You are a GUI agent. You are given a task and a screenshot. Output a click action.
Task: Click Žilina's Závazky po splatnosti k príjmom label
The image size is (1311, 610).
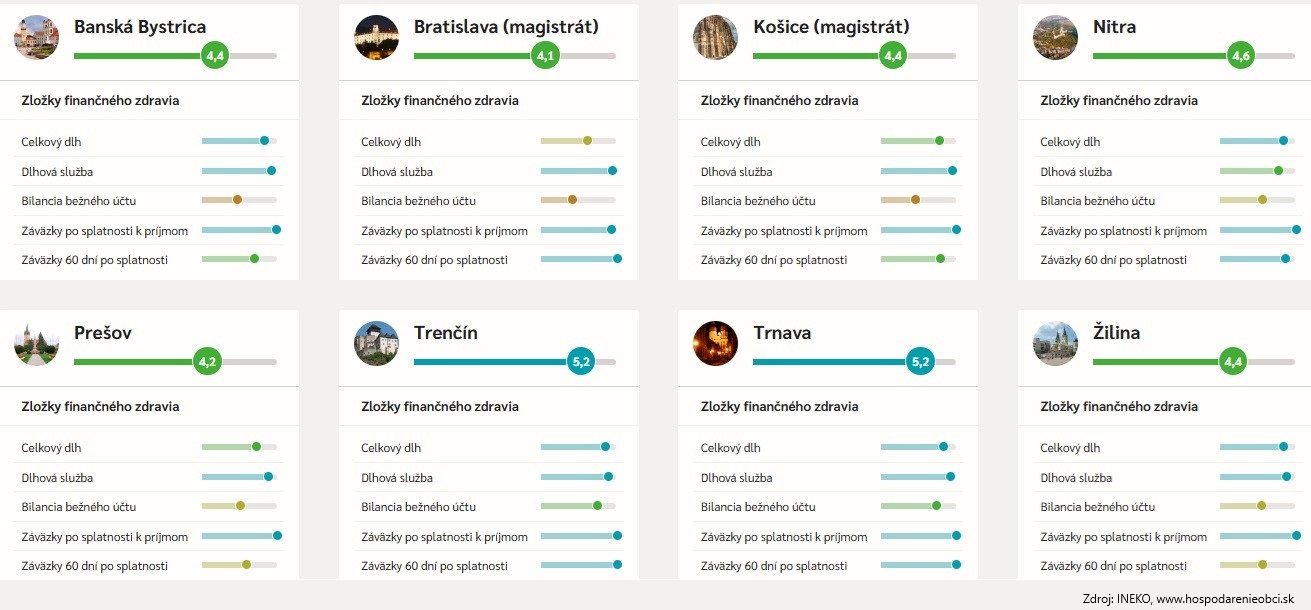[x=1124, y=537]
